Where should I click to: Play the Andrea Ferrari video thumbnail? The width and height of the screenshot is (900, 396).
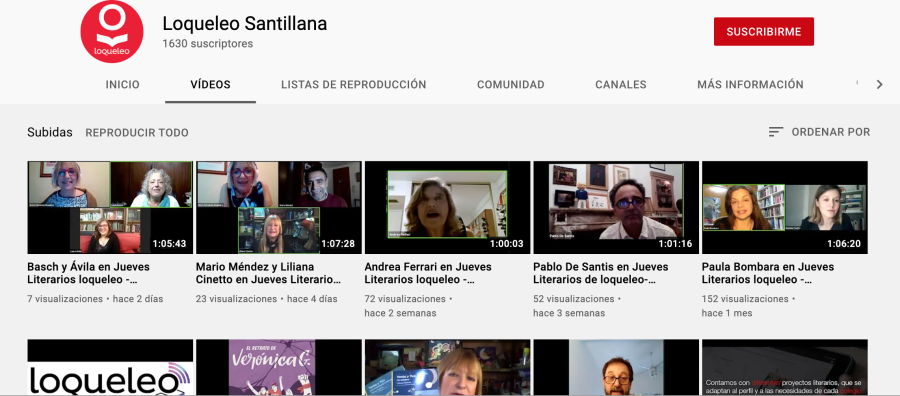coord(448,207)
